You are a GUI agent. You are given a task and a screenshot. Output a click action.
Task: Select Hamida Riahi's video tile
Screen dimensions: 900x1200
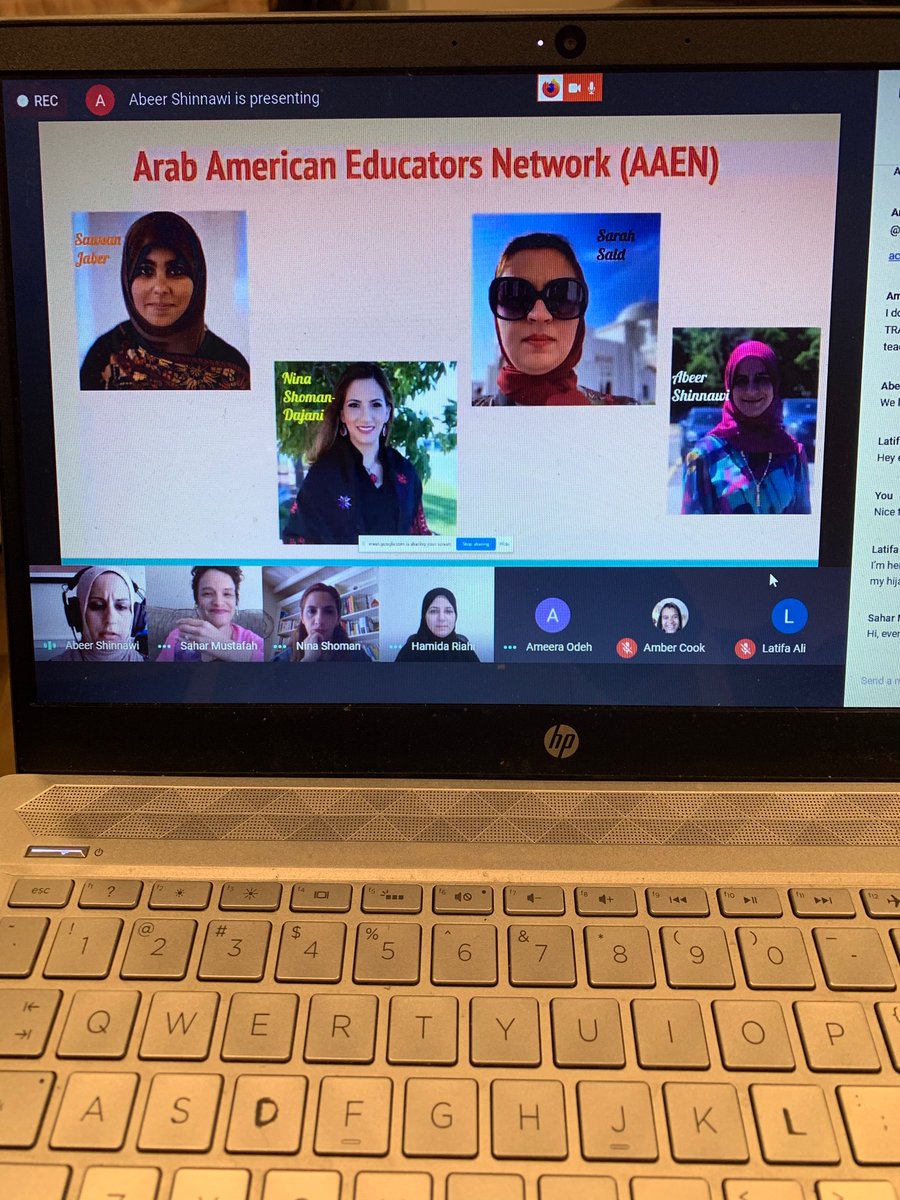click(x=437, y=613)
